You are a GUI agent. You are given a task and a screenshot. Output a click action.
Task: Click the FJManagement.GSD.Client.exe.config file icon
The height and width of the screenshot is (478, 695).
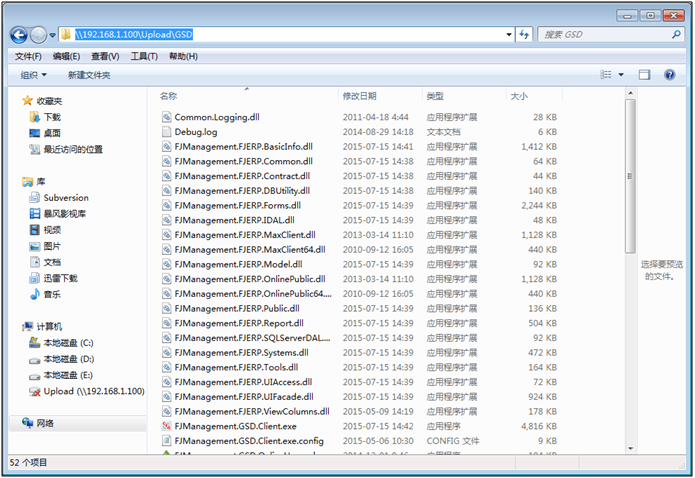click(166, 441)
